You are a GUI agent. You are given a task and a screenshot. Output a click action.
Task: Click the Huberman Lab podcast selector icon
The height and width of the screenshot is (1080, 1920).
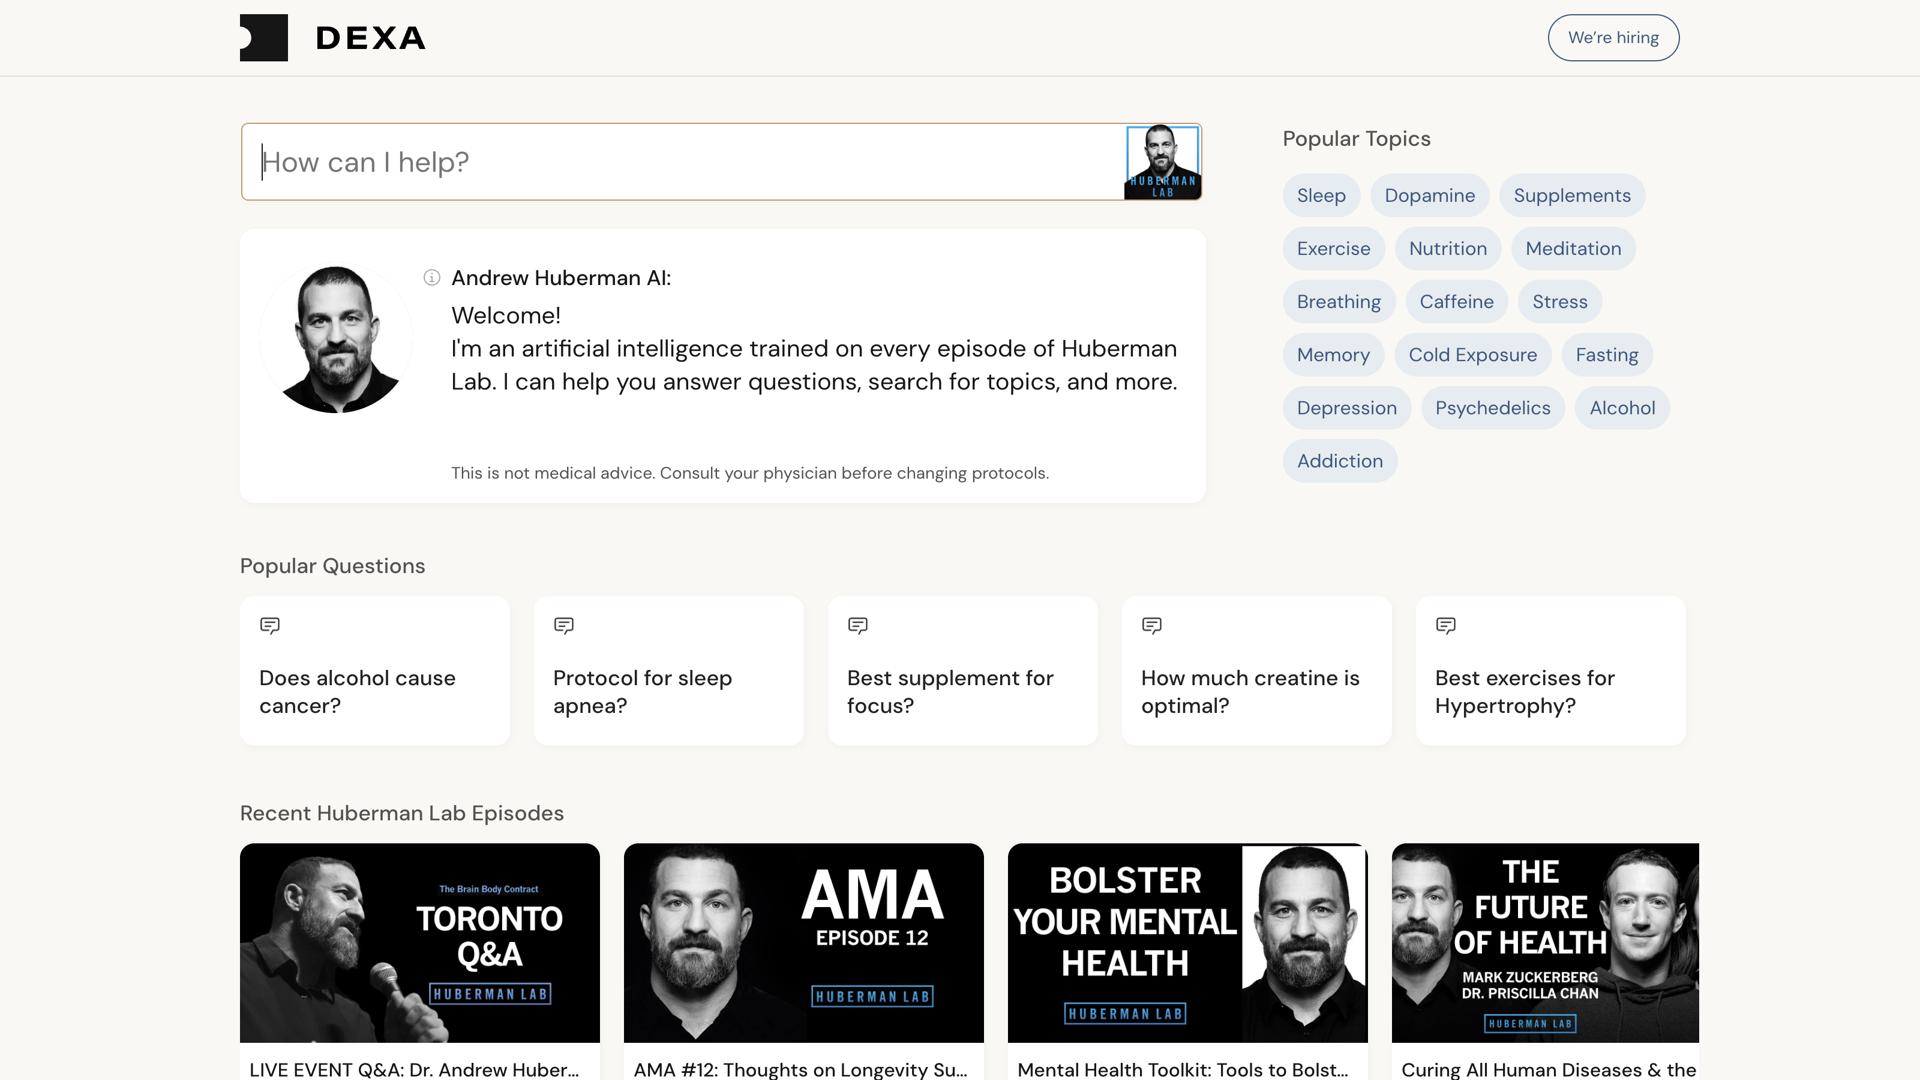pyautogui.click(x=1162, y=162)
